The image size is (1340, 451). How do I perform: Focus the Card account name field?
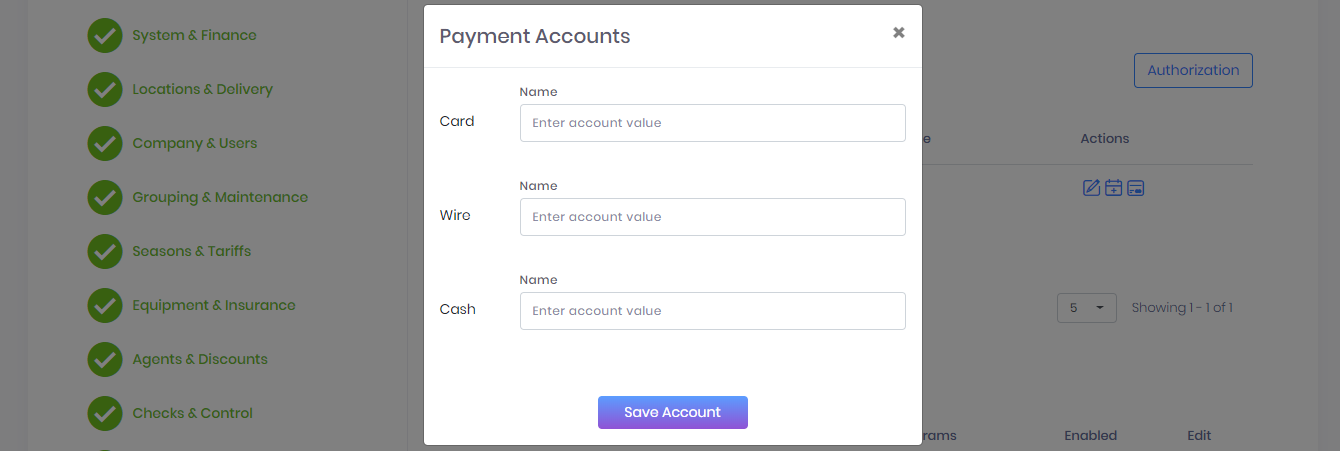click(x=712, y=123)
